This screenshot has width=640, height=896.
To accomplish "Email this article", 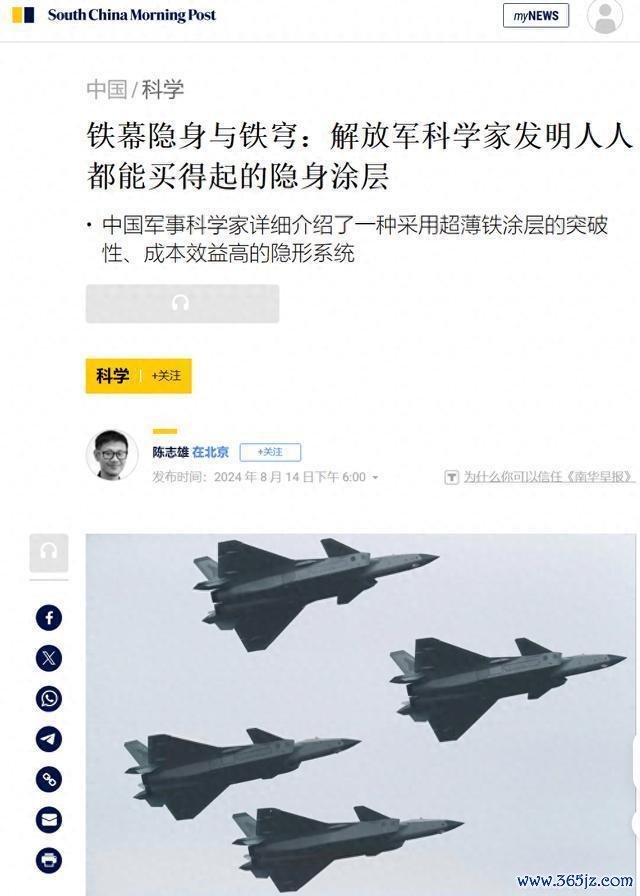I will (49, 820).
